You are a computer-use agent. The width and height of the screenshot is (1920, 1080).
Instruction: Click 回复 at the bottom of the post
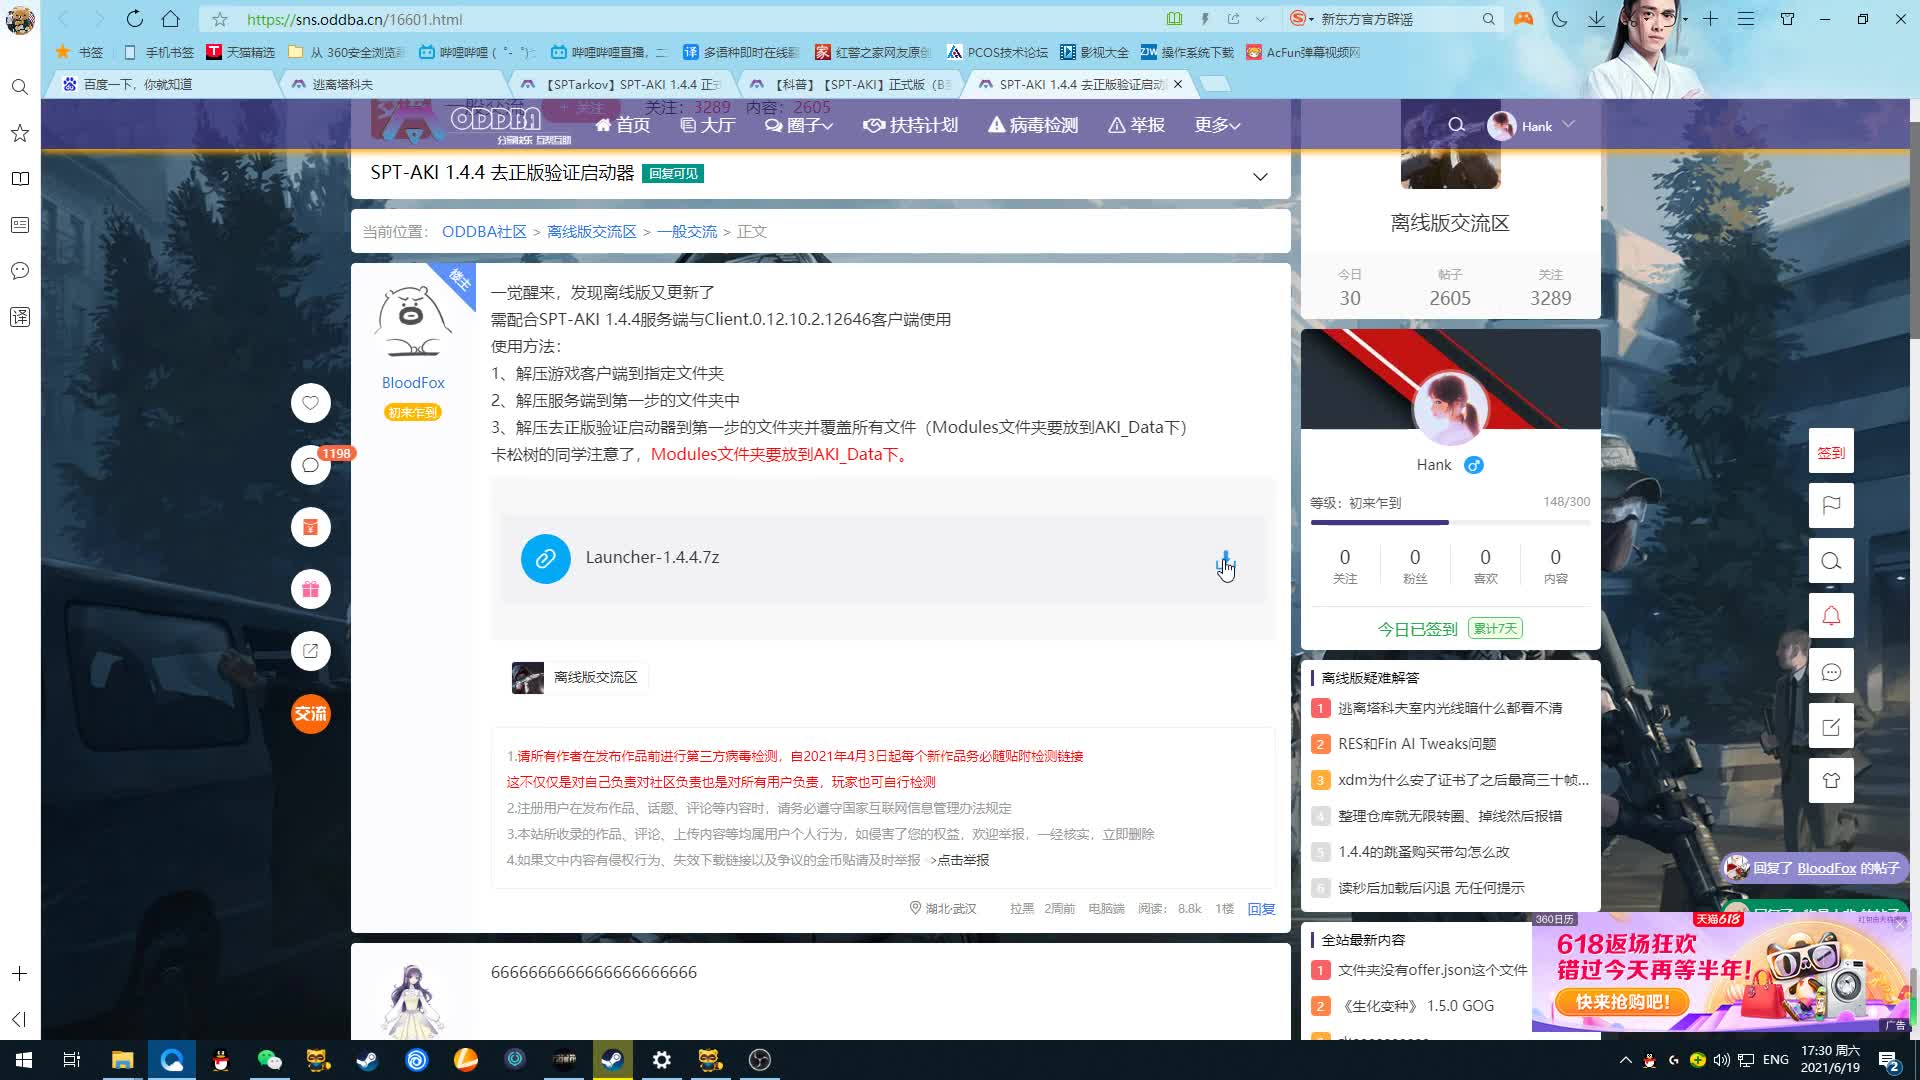pos(1261,909)
